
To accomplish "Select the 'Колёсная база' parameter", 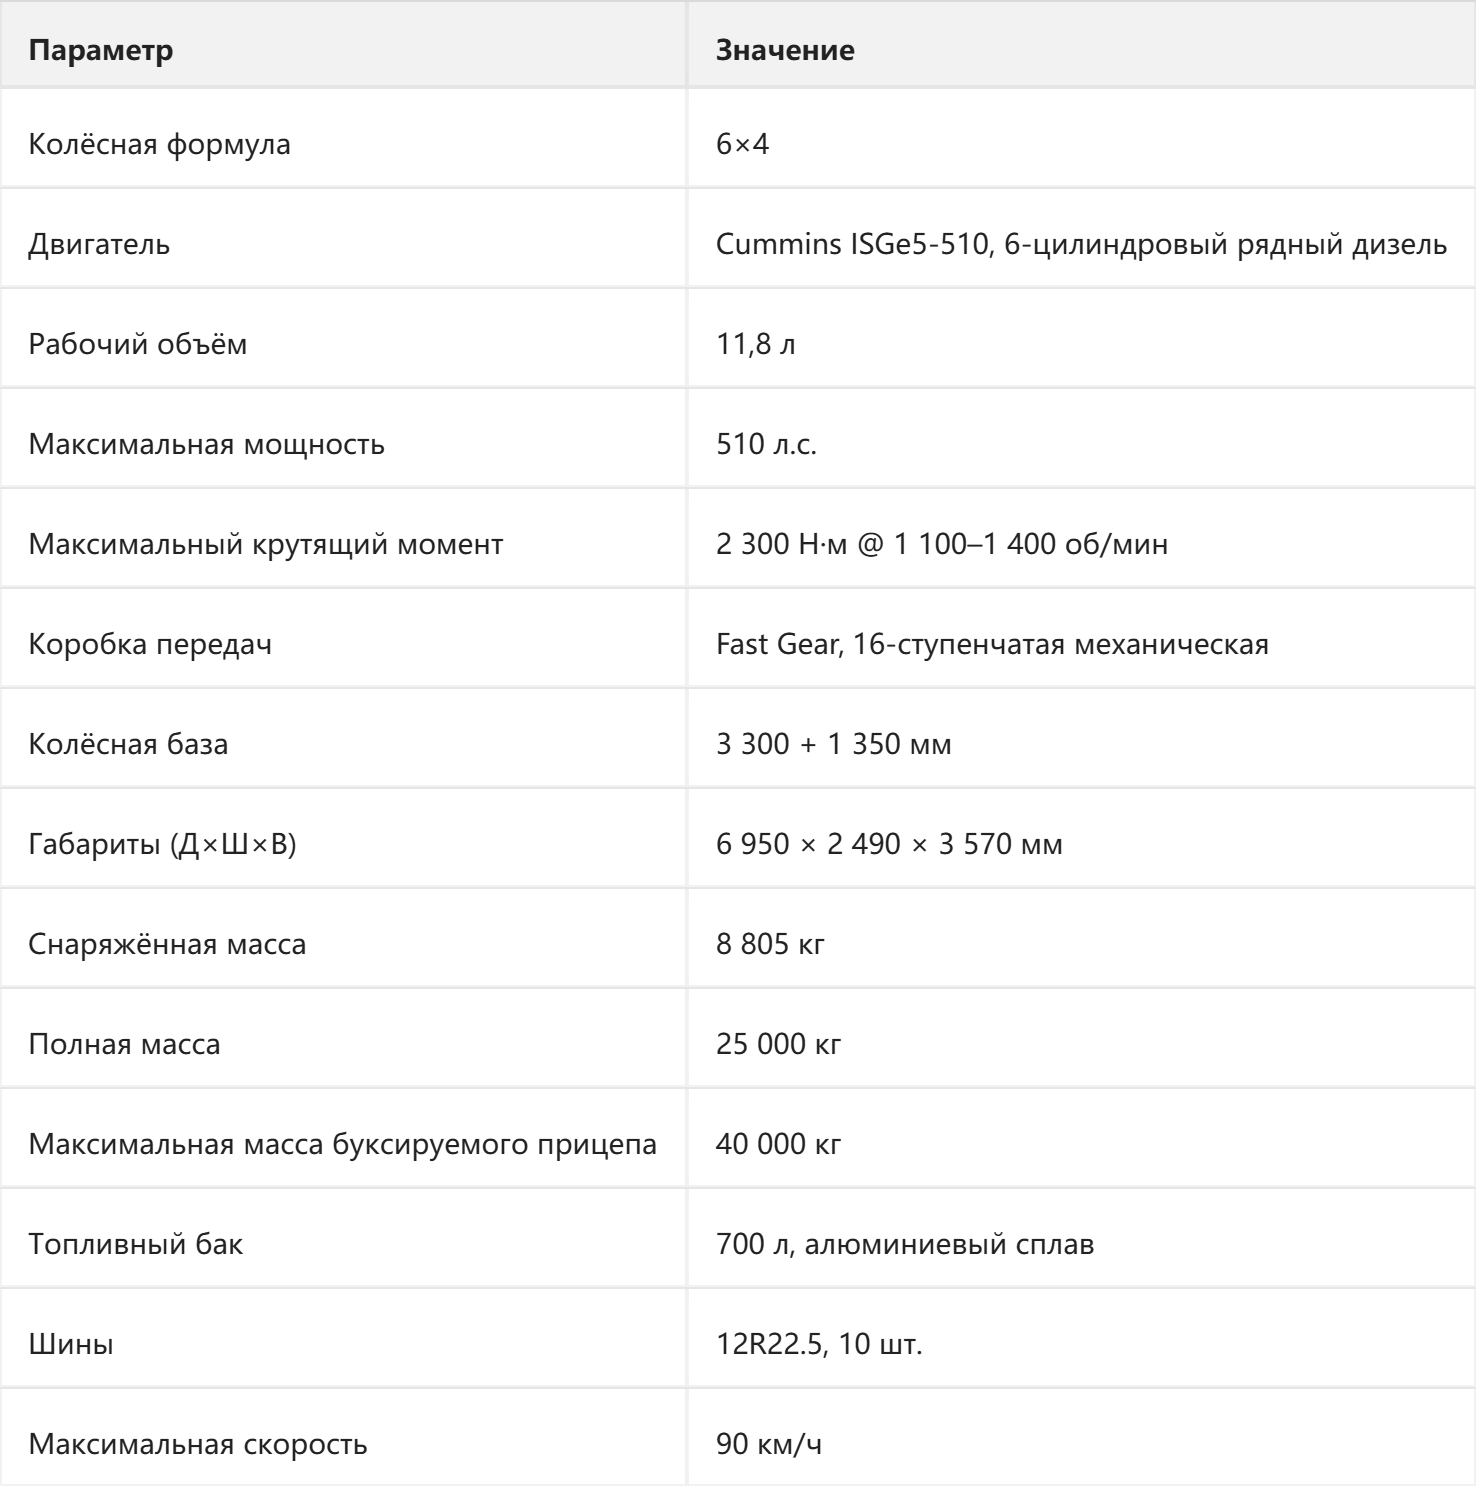I will point(128,744).
